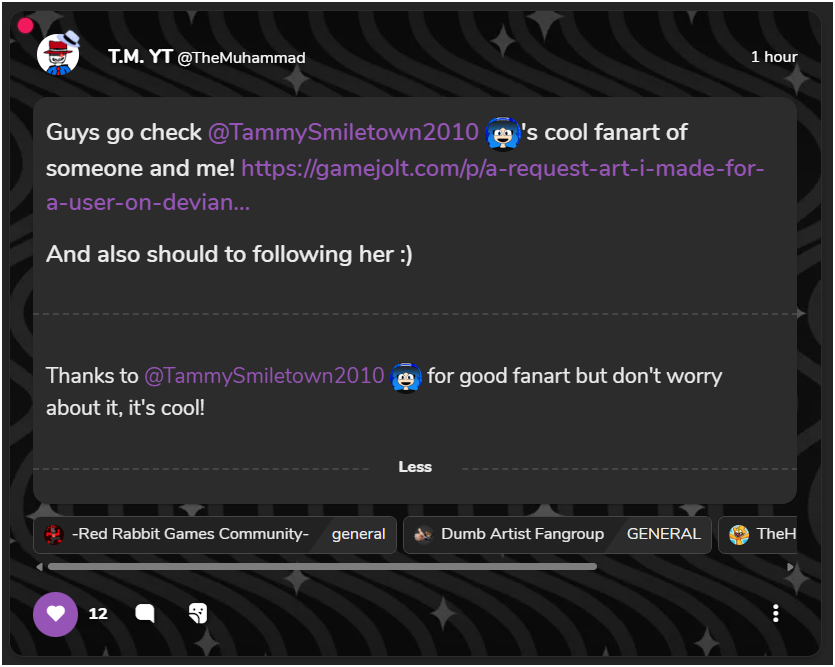The width and height of the screenshot is (835, 667).
Task: Select the GENERAL channel of Dumb Artist Fangroup
Action: coord(663,534)
